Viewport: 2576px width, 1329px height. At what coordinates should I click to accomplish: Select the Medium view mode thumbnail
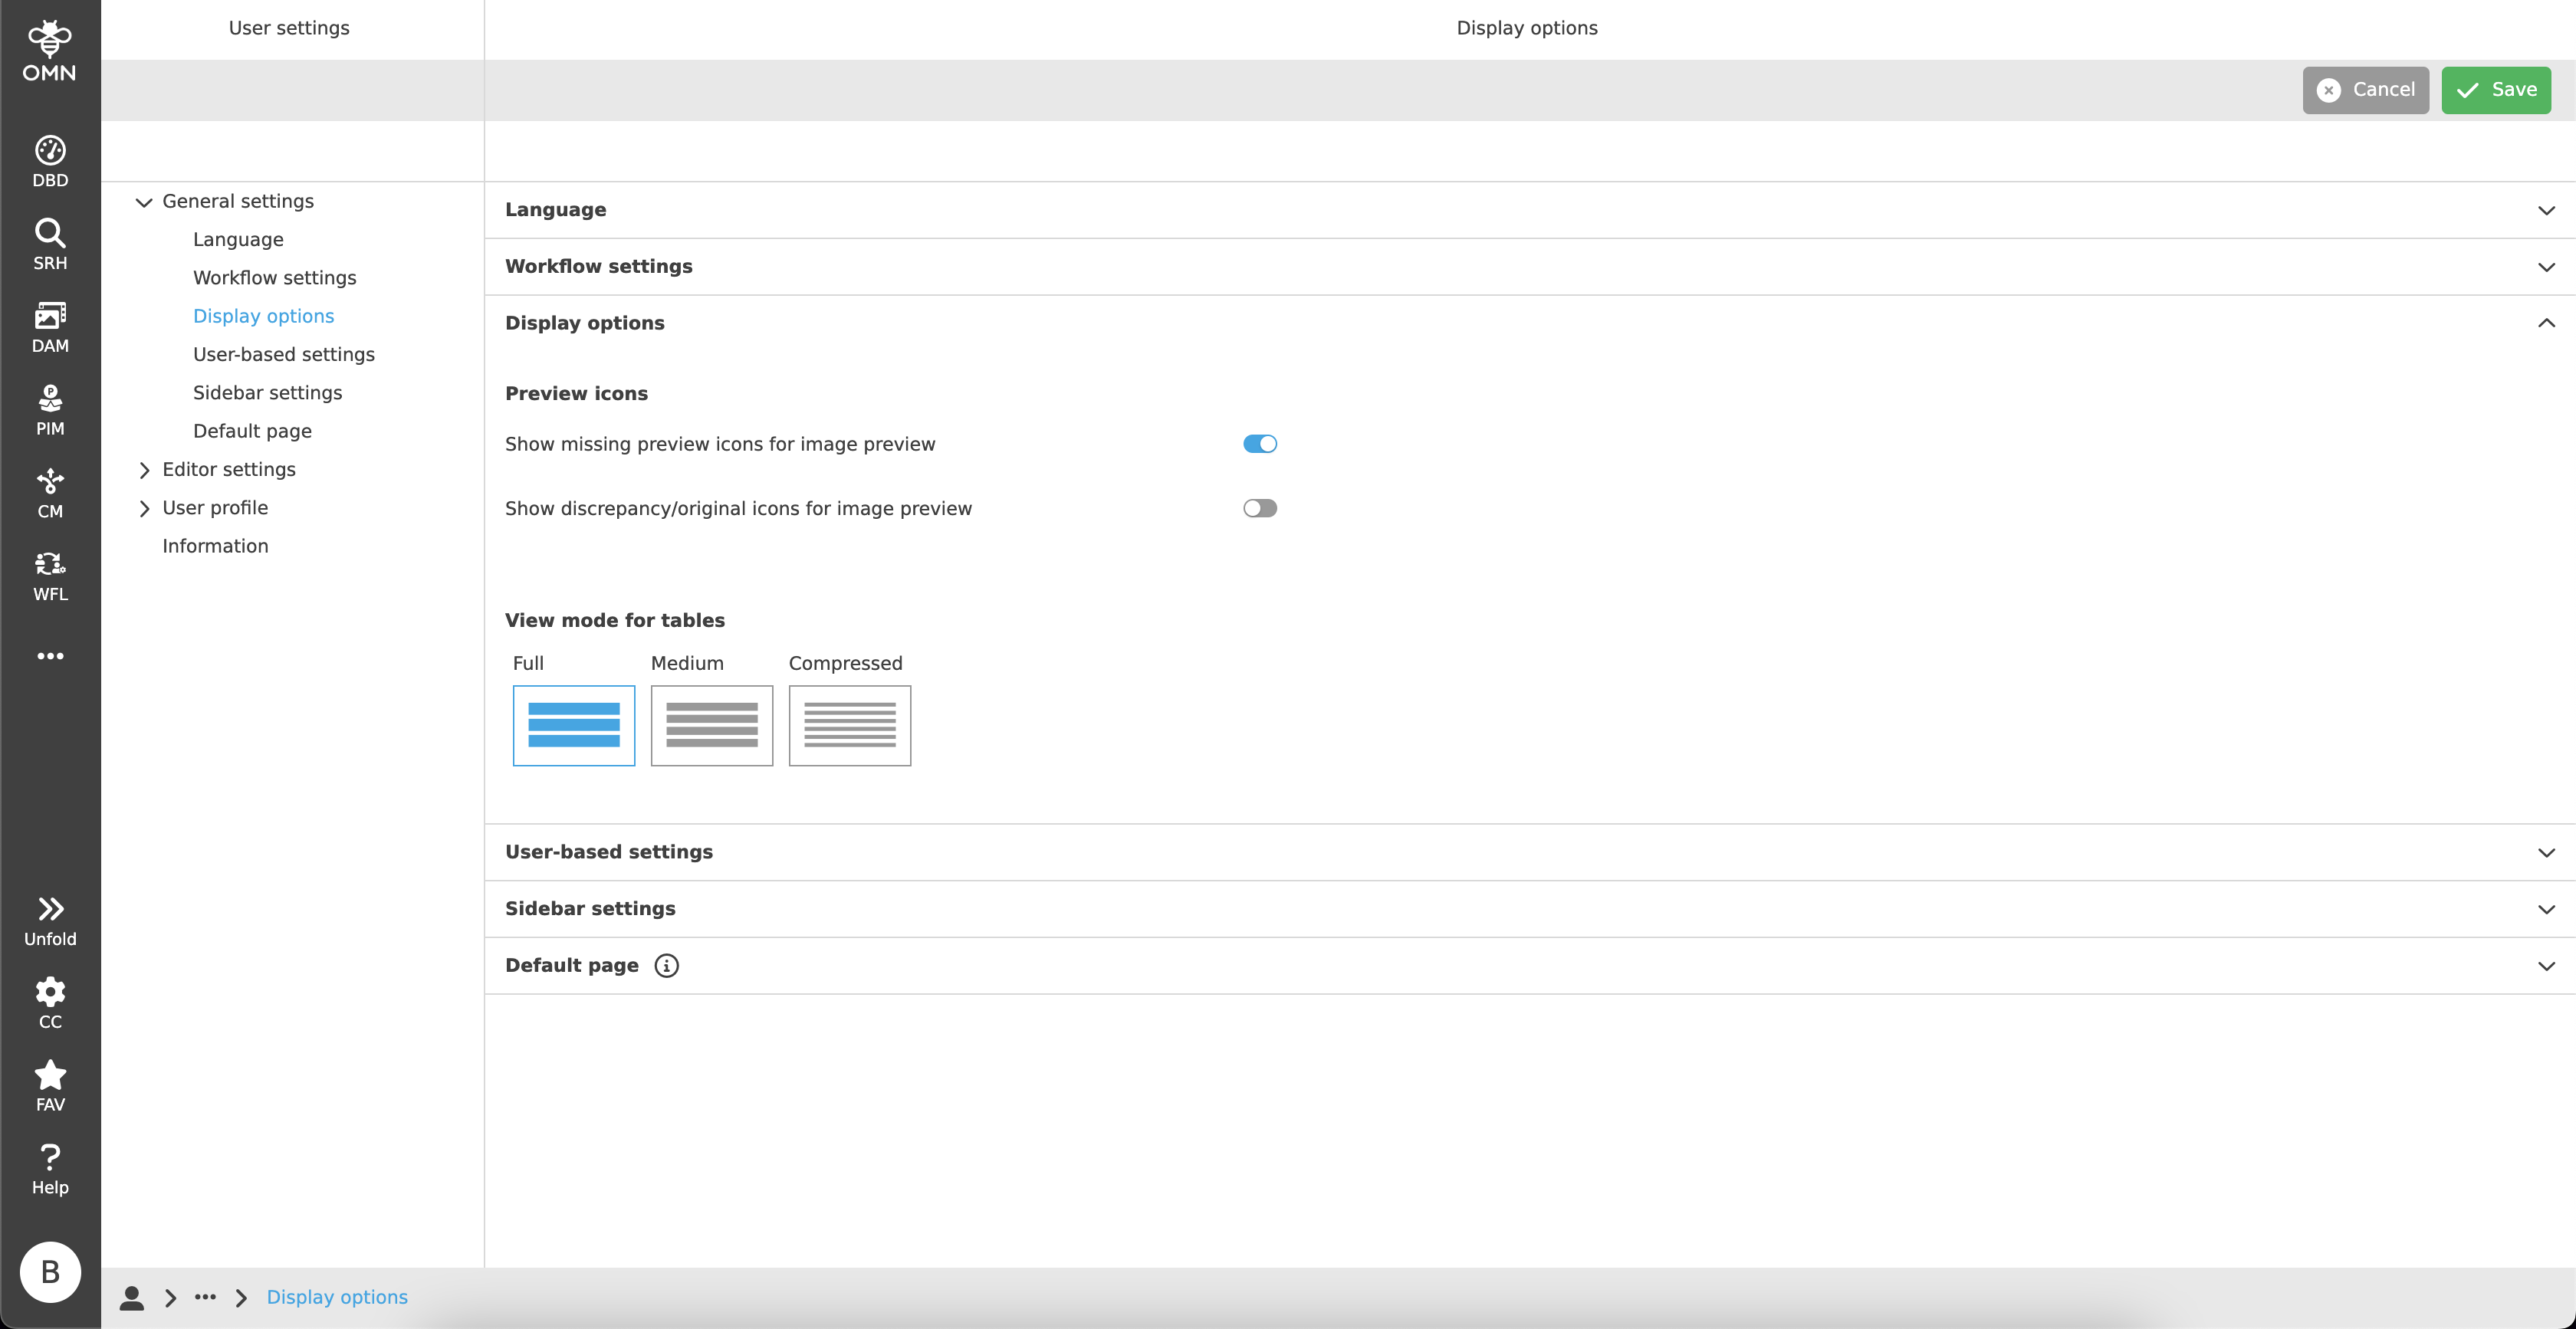711,725
